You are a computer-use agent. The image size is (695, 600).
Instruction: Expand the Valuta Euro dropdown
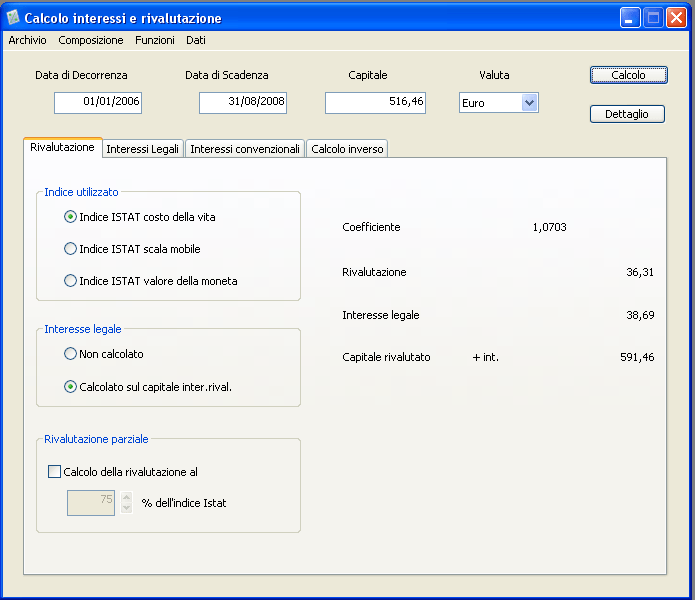pyautogui.click(x=529, y=103)
